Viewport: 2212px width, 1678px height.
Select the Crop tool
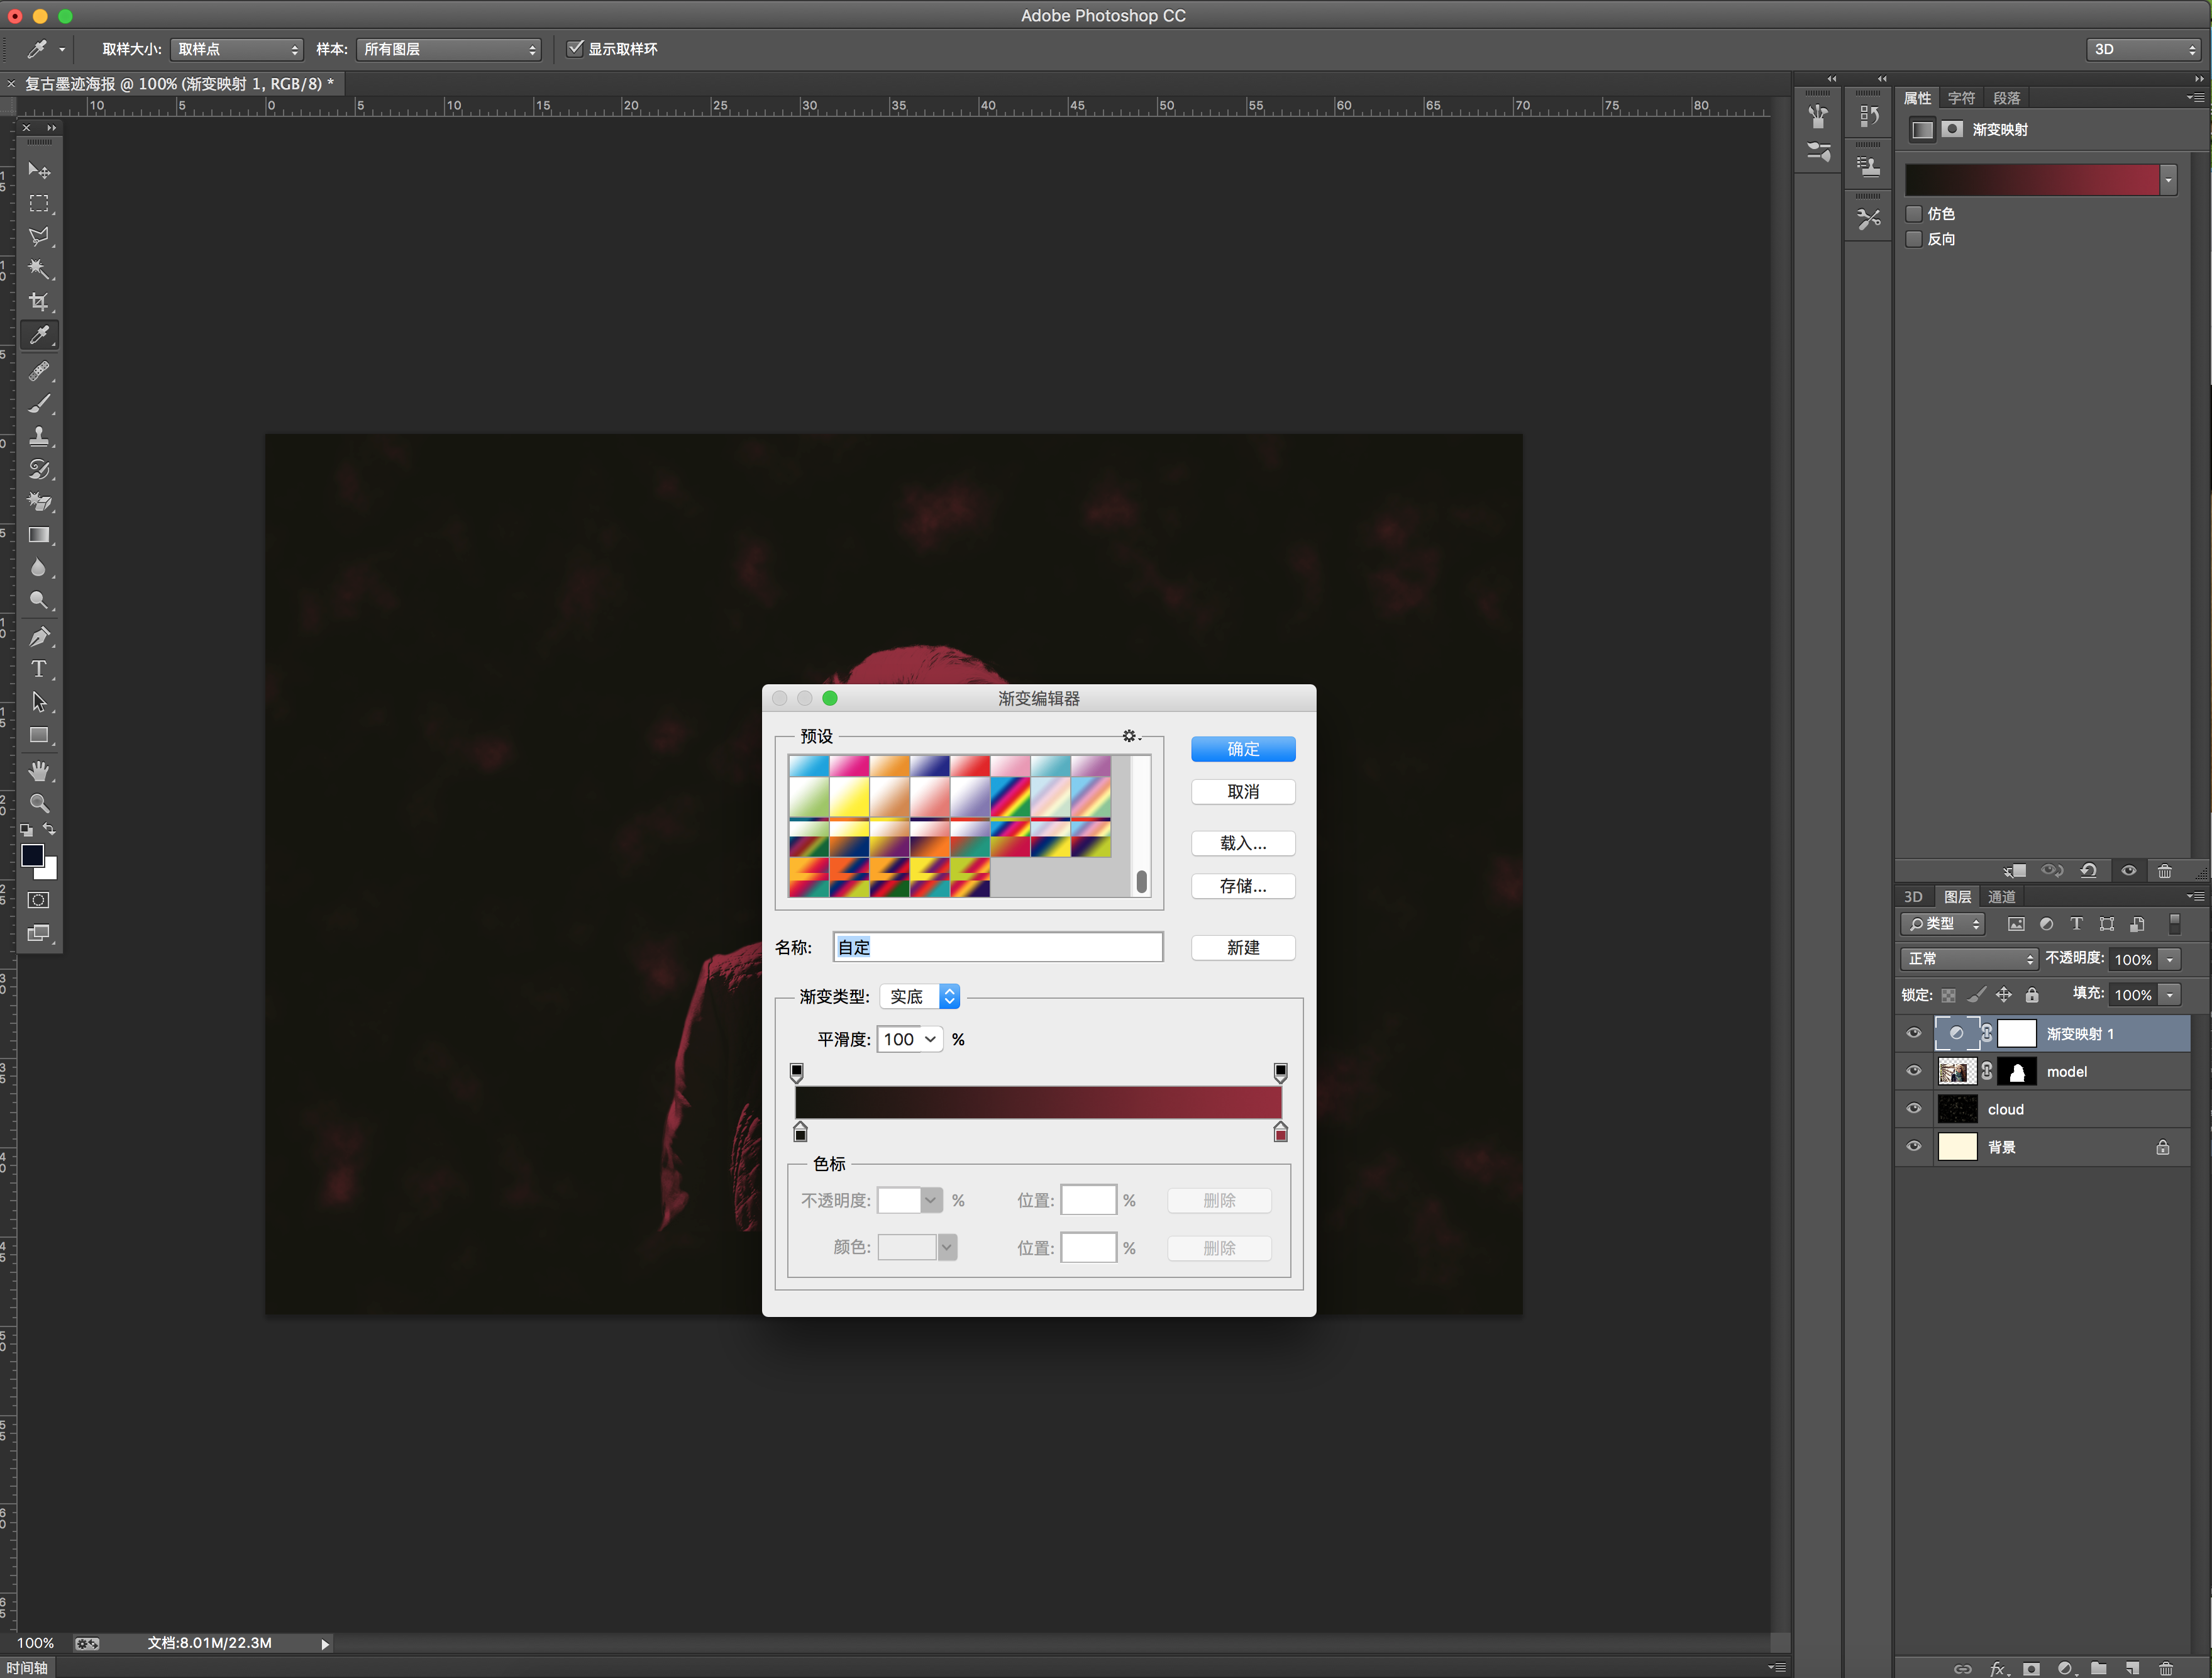point(38,302)
